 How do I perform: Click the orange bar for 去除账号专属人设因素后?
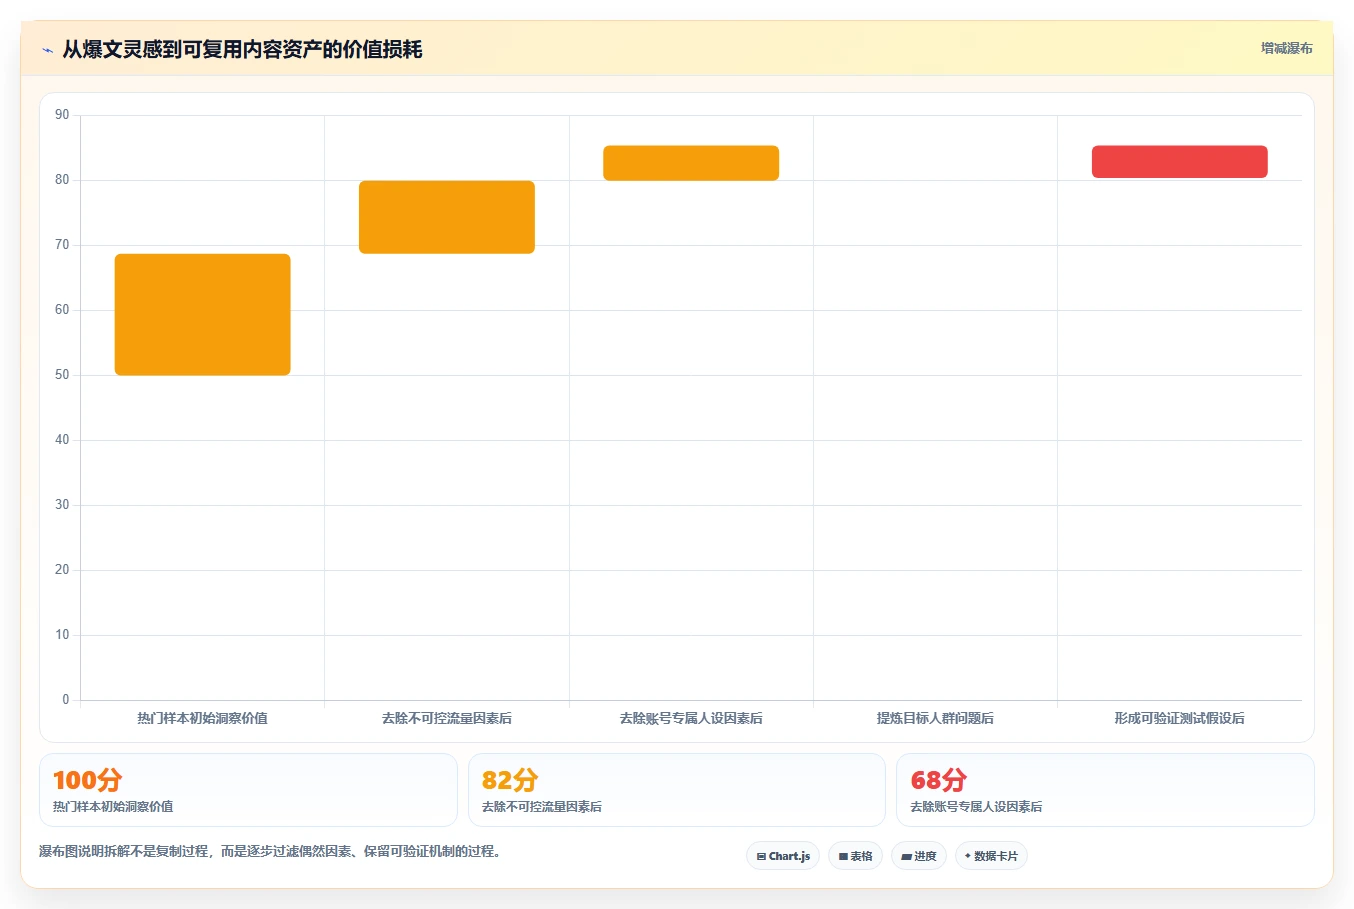(691, 163)
